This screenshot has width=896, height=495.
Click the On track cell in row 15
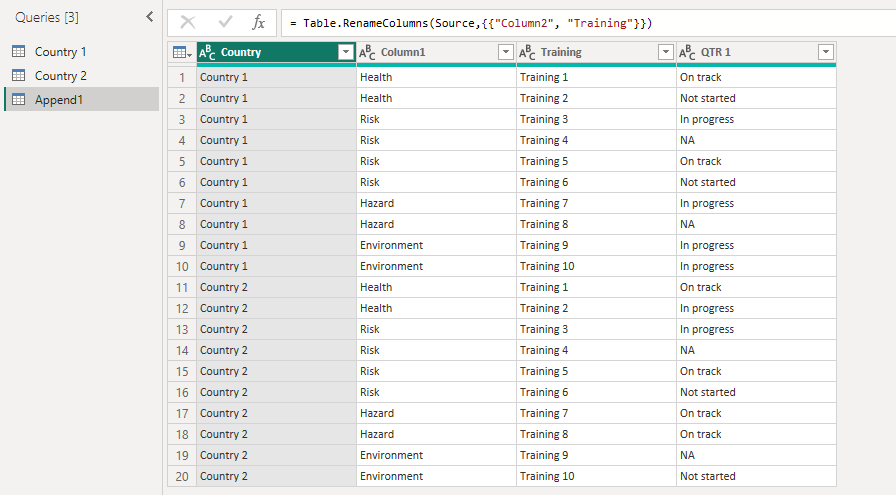[x=756, y=372]
